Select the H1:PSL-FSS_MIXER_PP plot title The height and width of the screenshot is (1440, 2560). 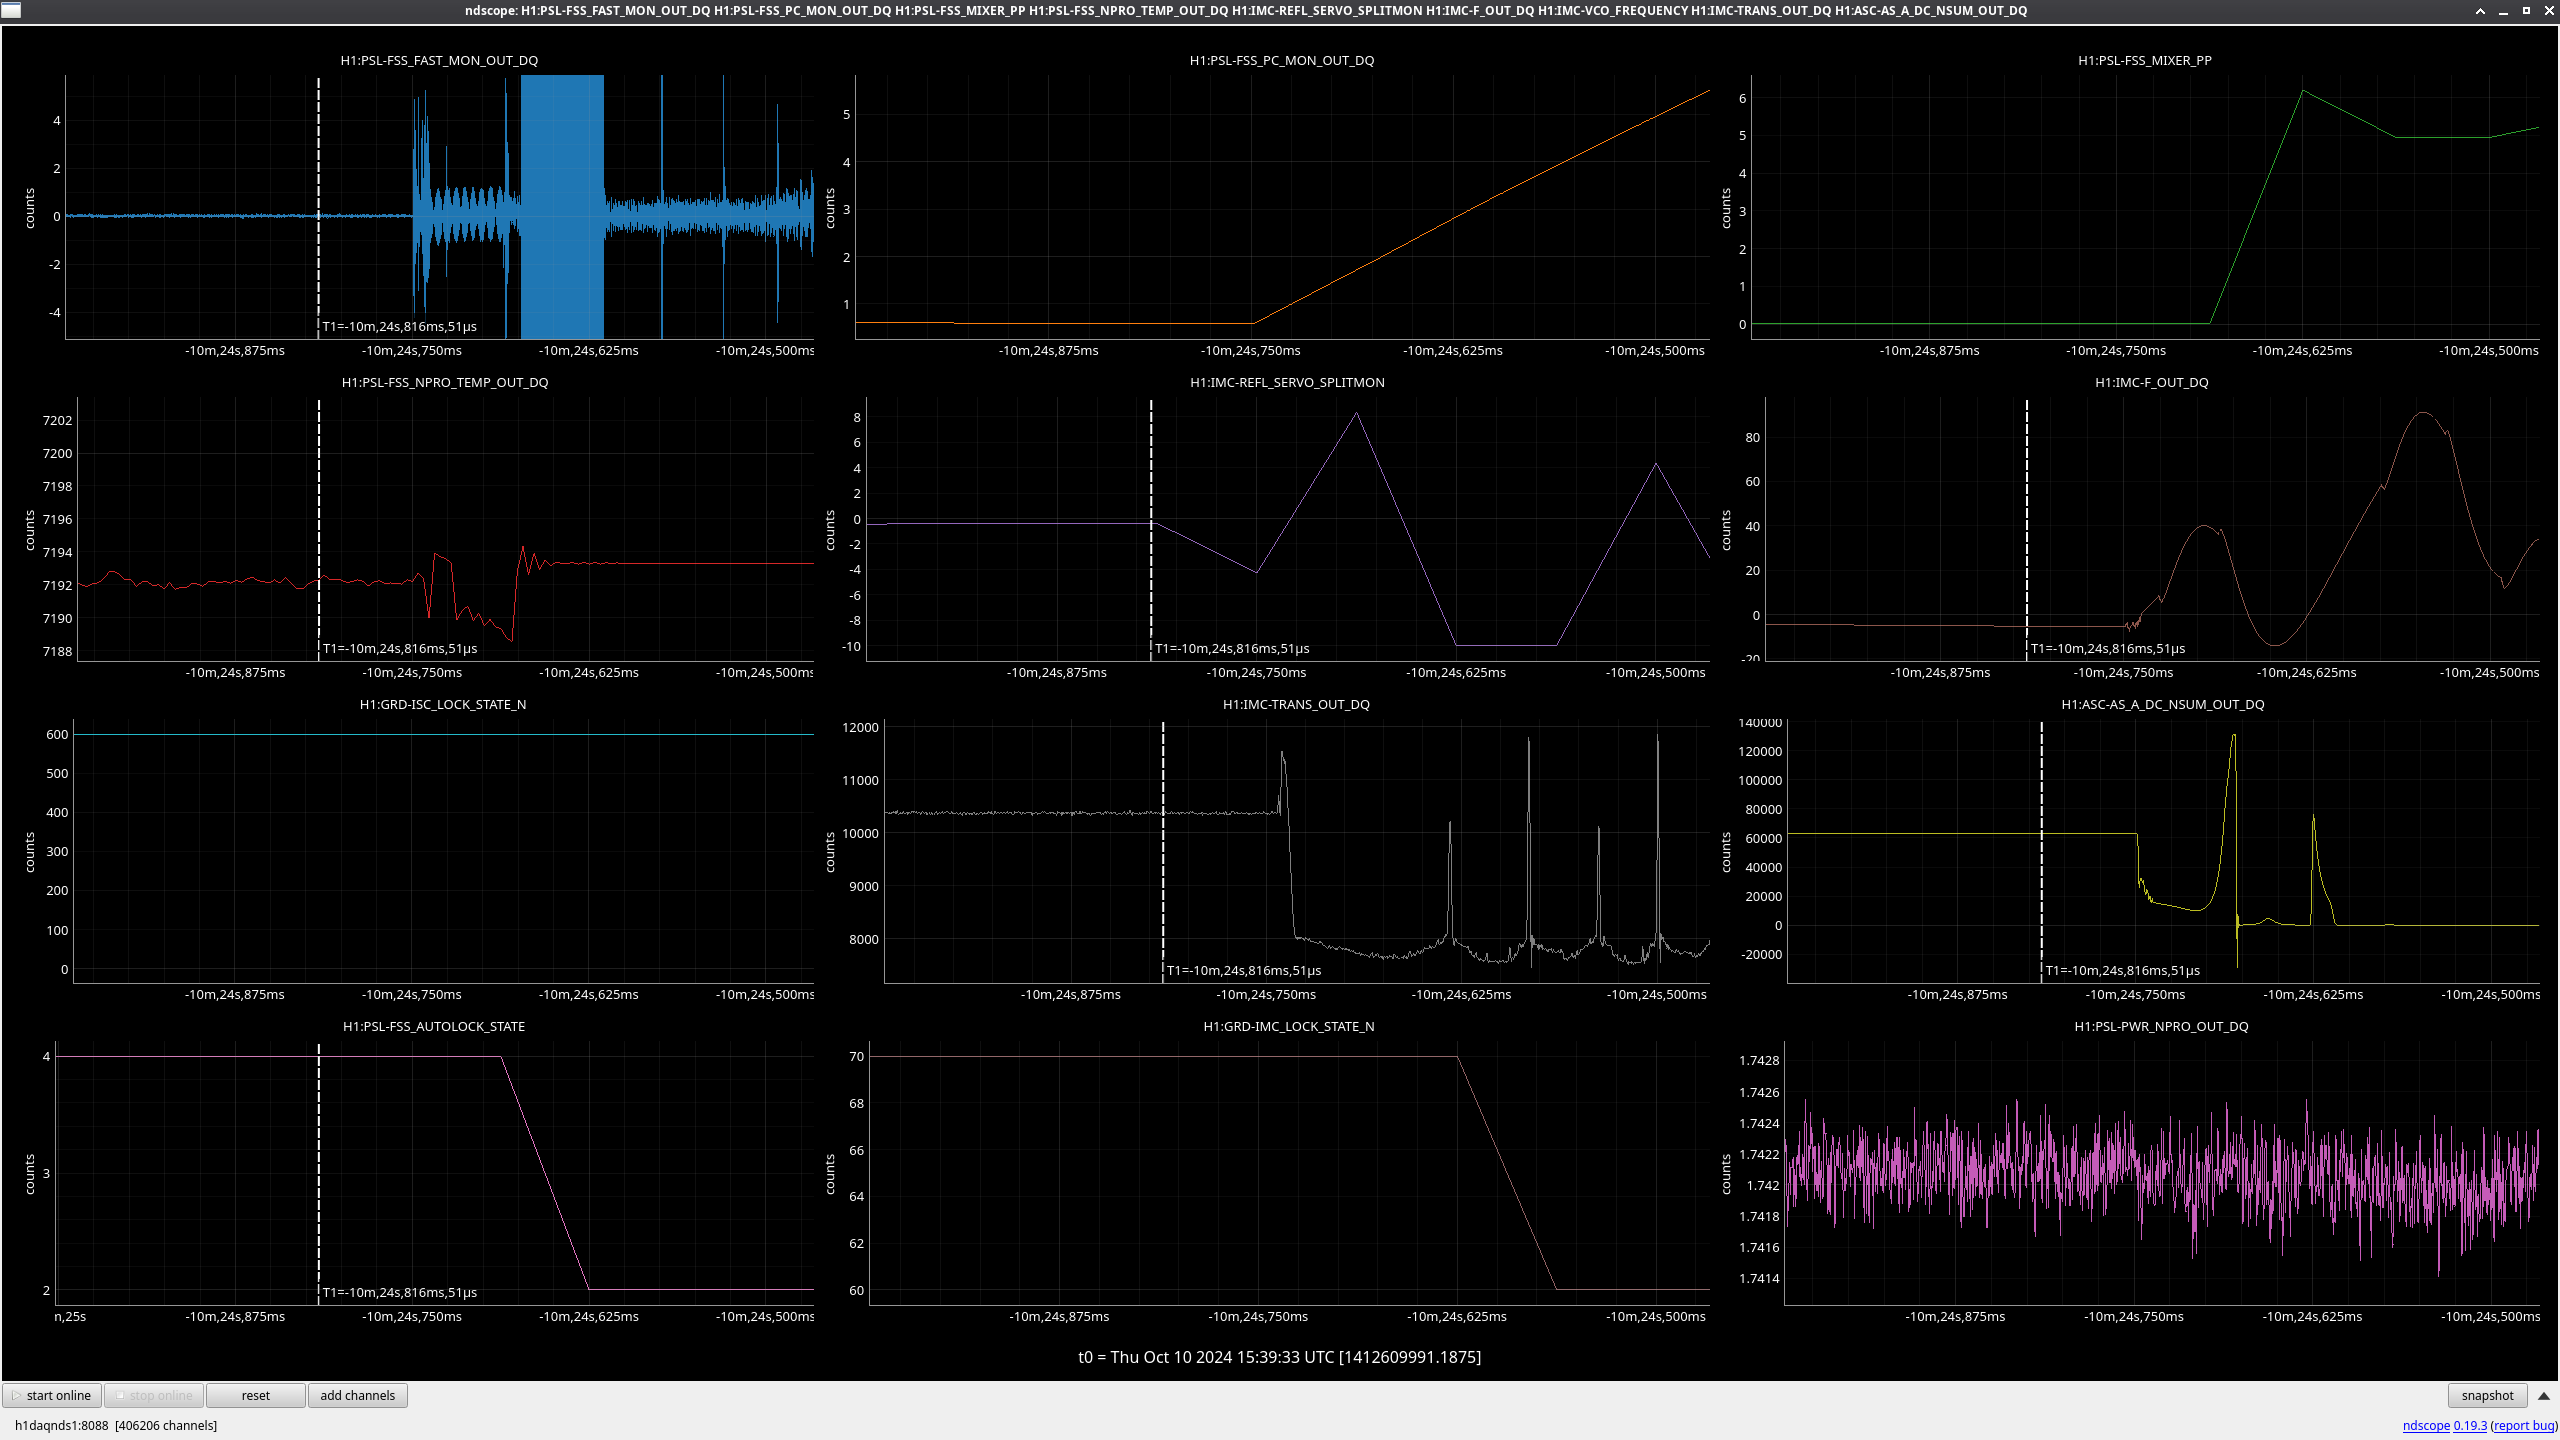click(x=2144, y=60)
